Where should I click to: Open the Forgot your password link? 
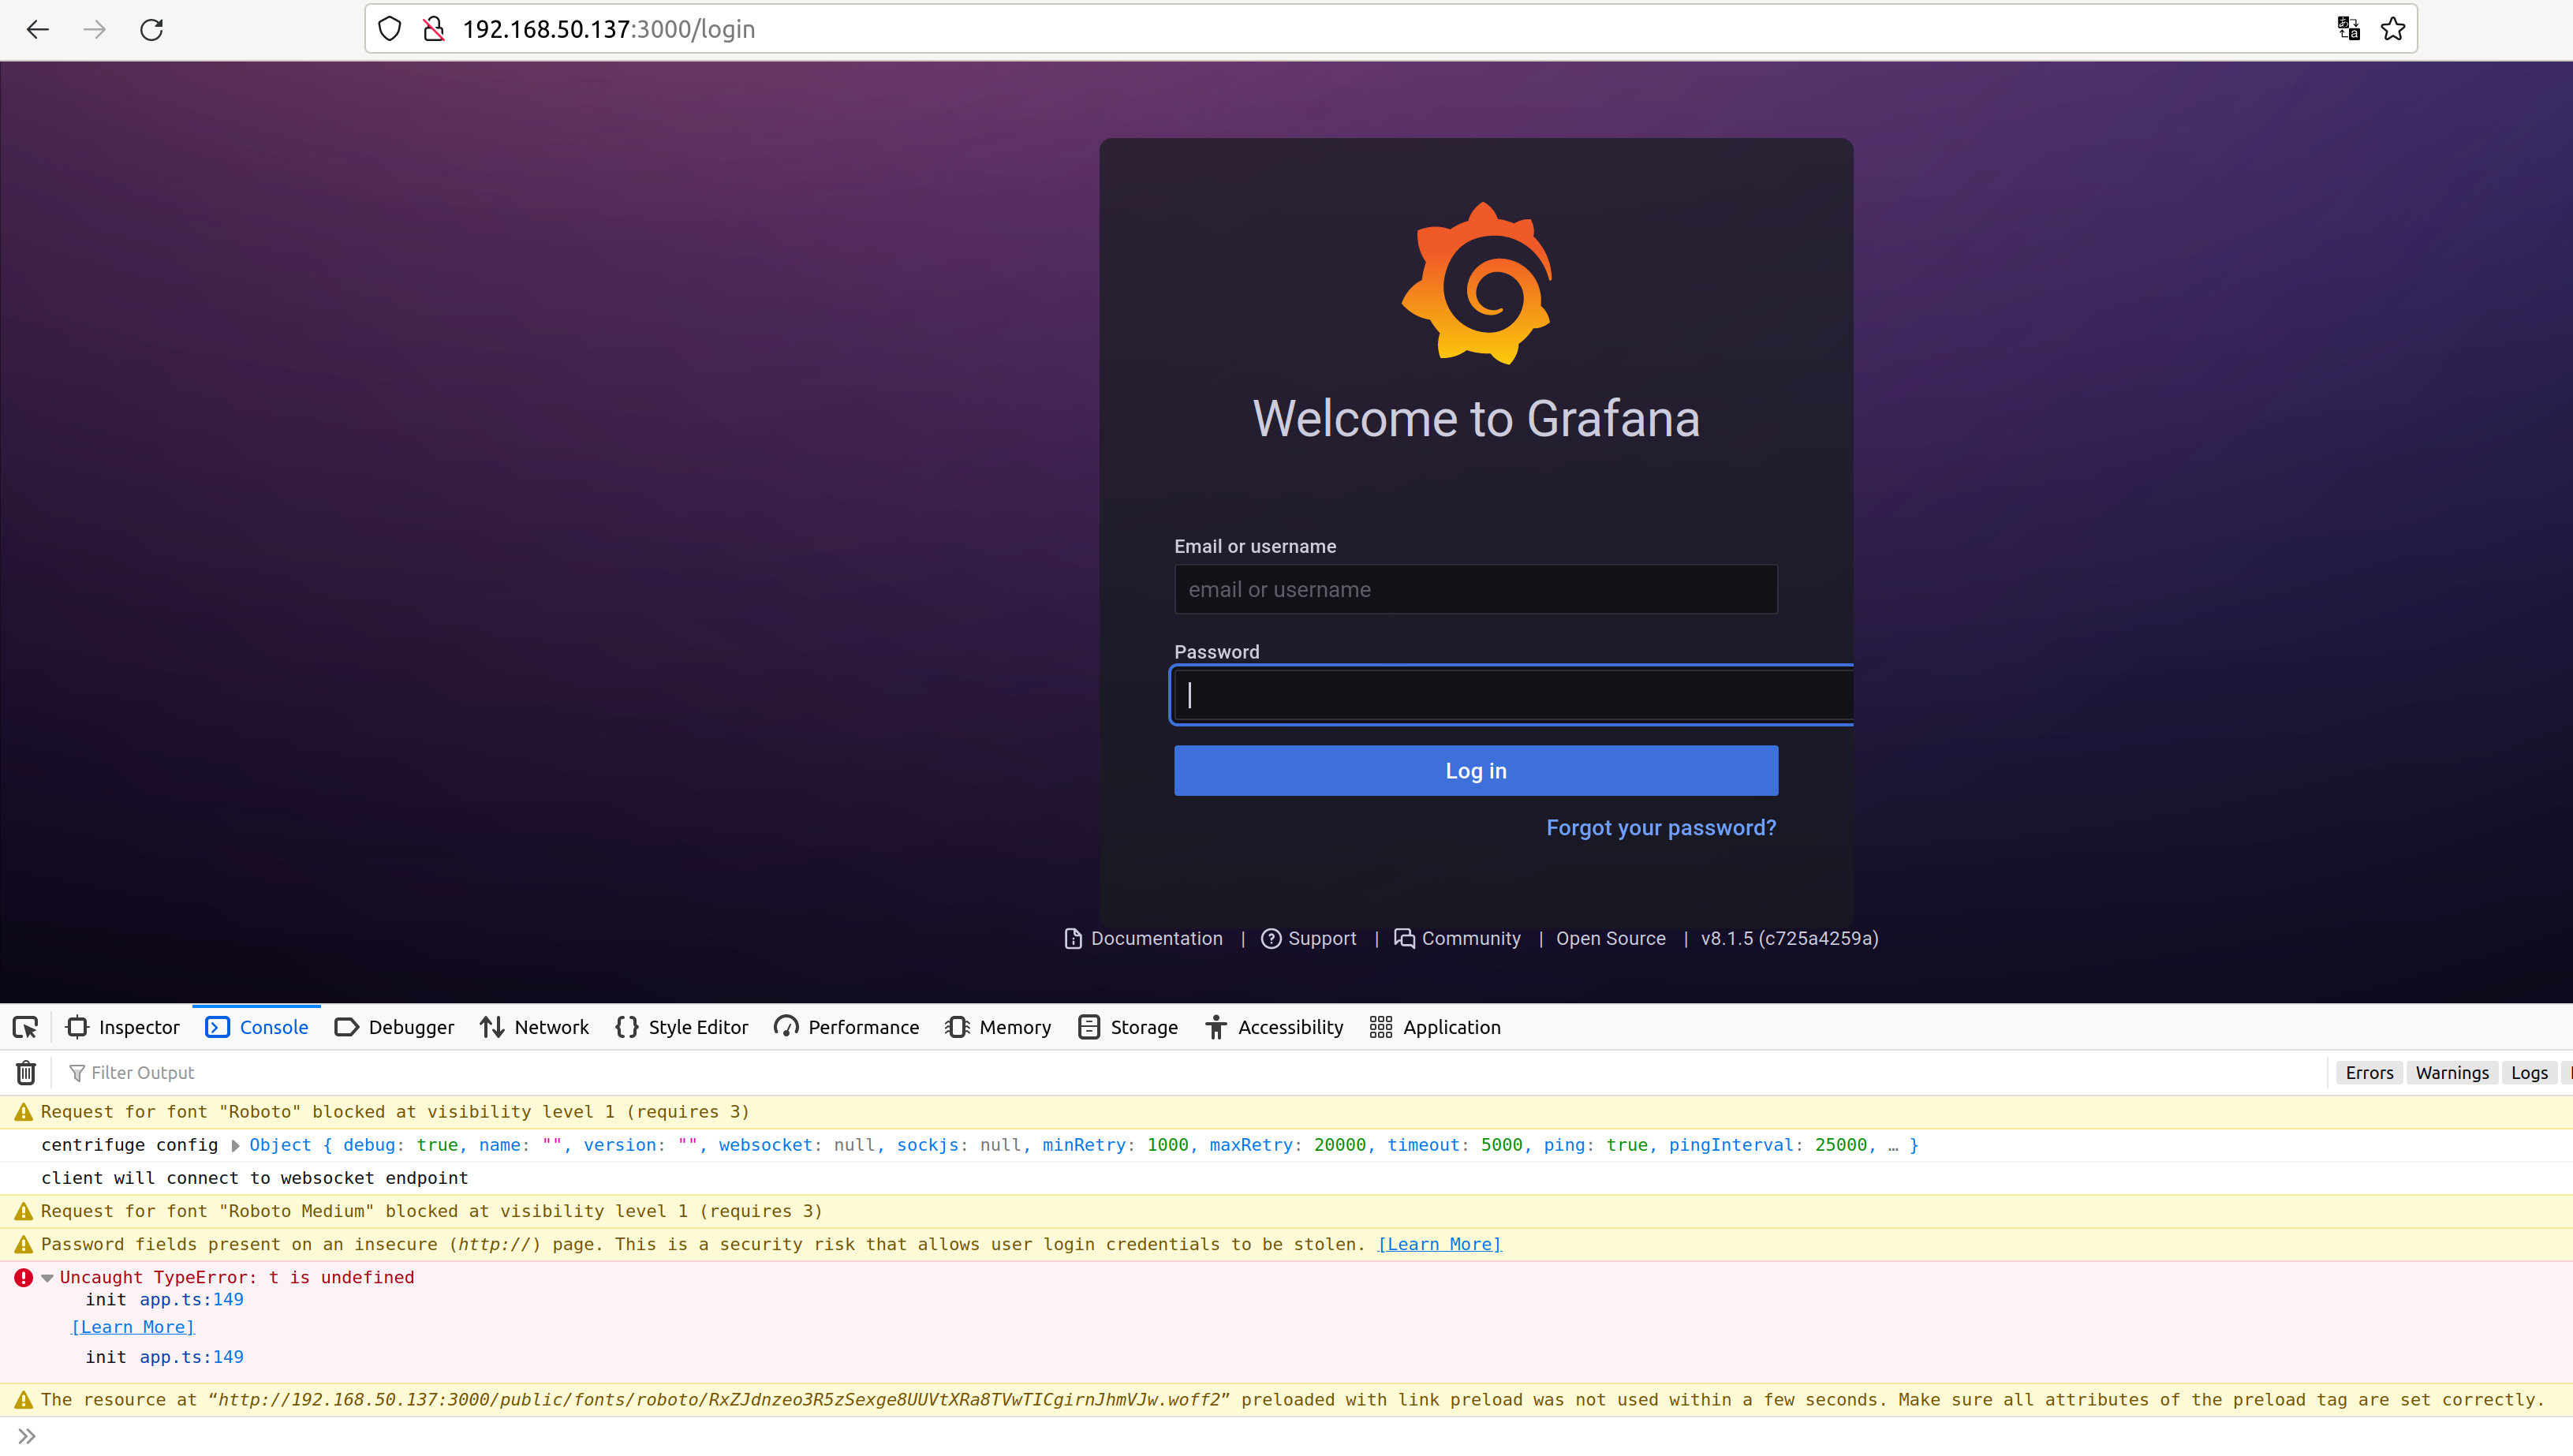coord(1660,827)
